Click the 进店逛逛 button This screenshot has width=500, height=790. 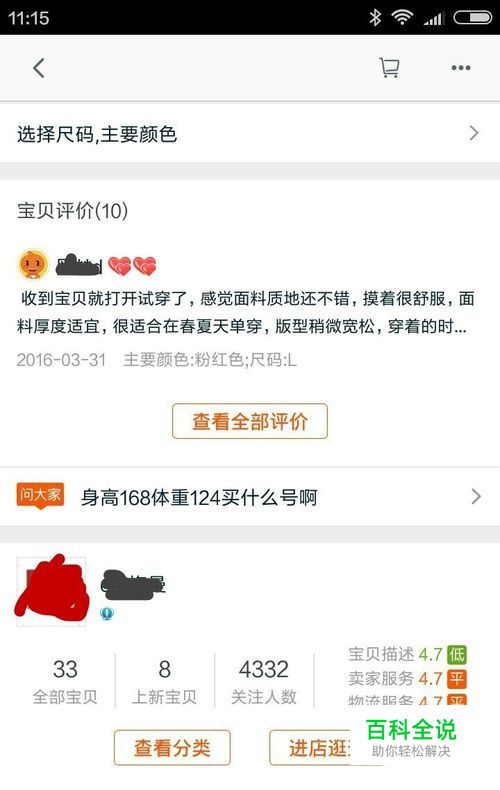tap(310, 748)
